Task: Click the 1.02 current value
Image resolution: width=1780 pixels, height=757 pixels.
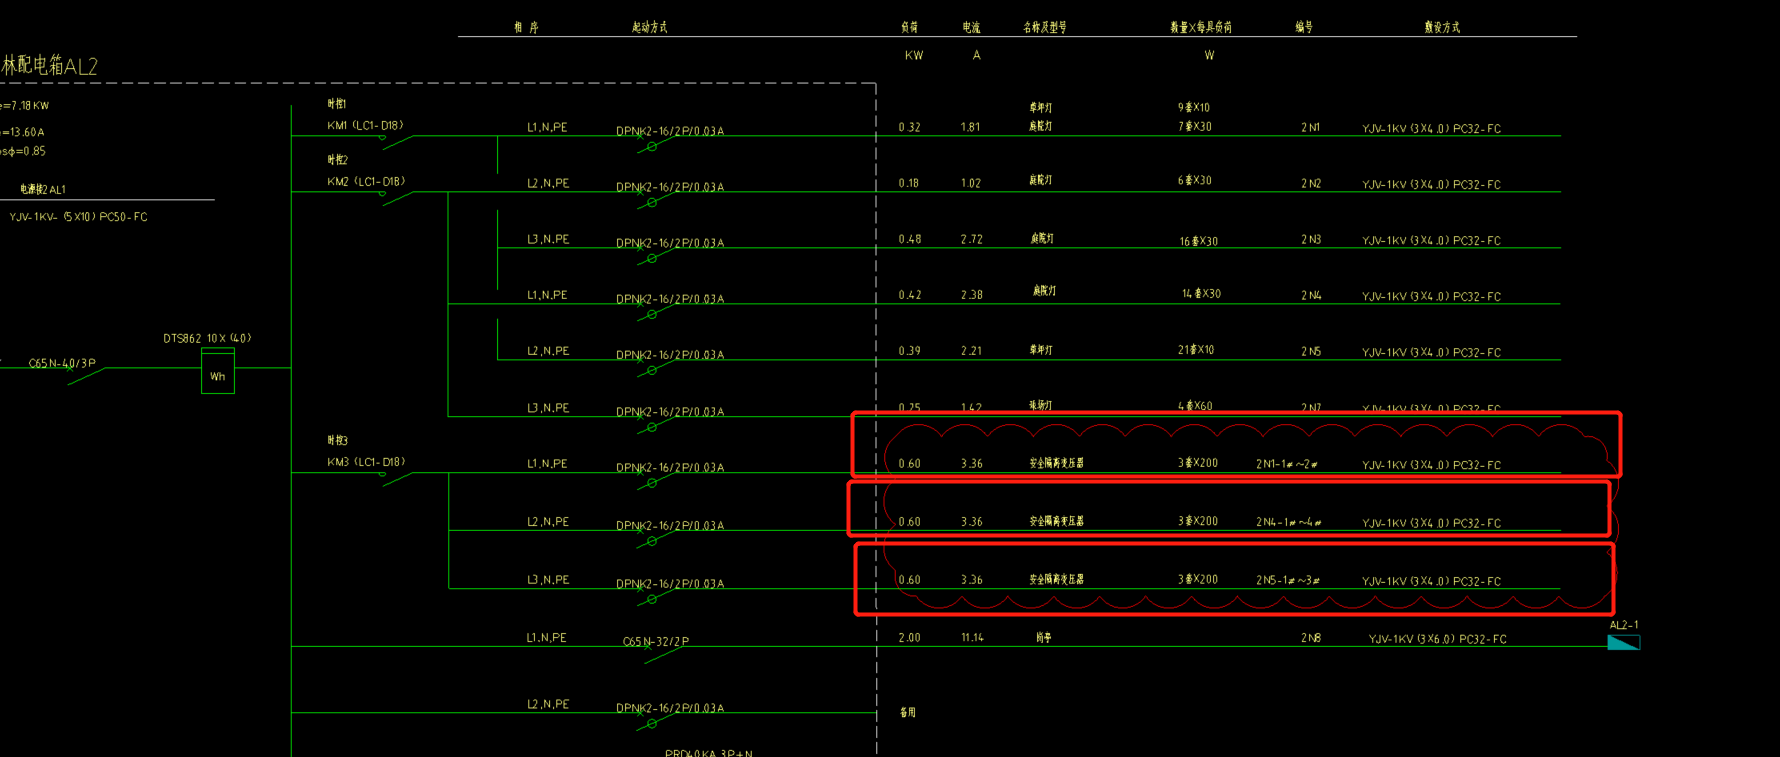Action: (x=971, y=183)
